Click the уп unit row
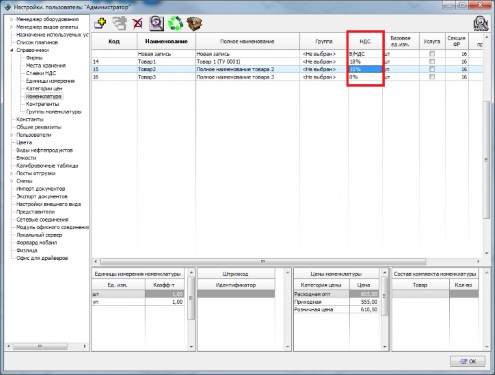 coord(138,302)
